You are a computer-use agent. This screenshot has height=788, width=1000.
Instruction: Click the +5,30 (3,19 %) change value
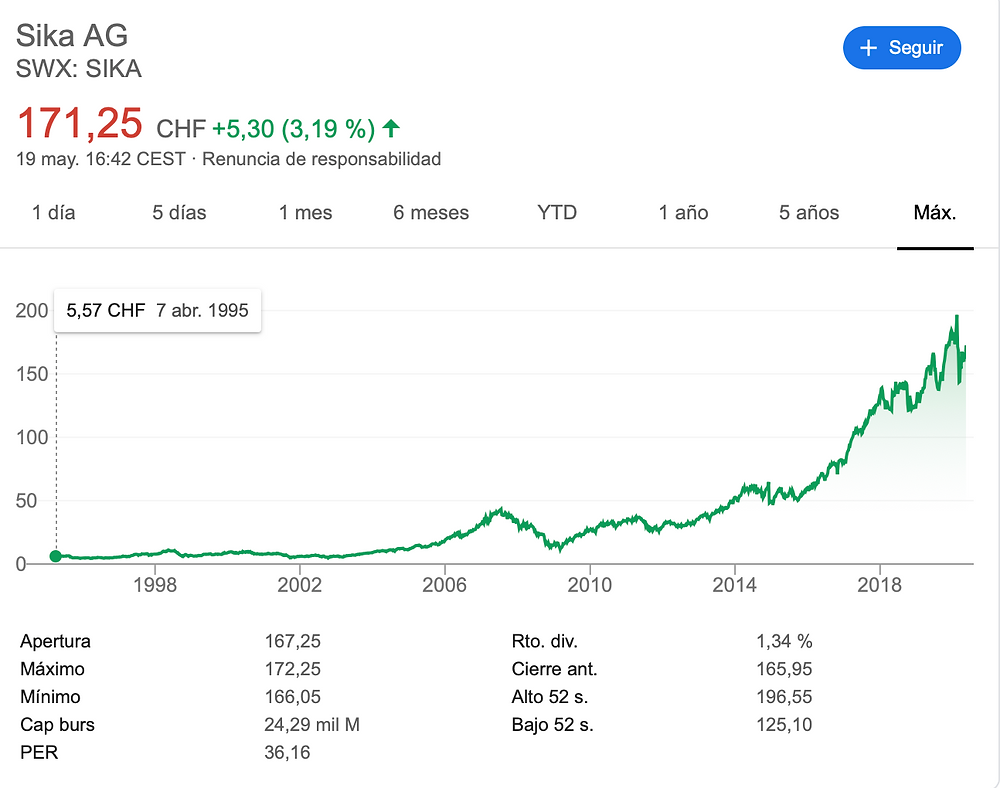pos(293,129)
